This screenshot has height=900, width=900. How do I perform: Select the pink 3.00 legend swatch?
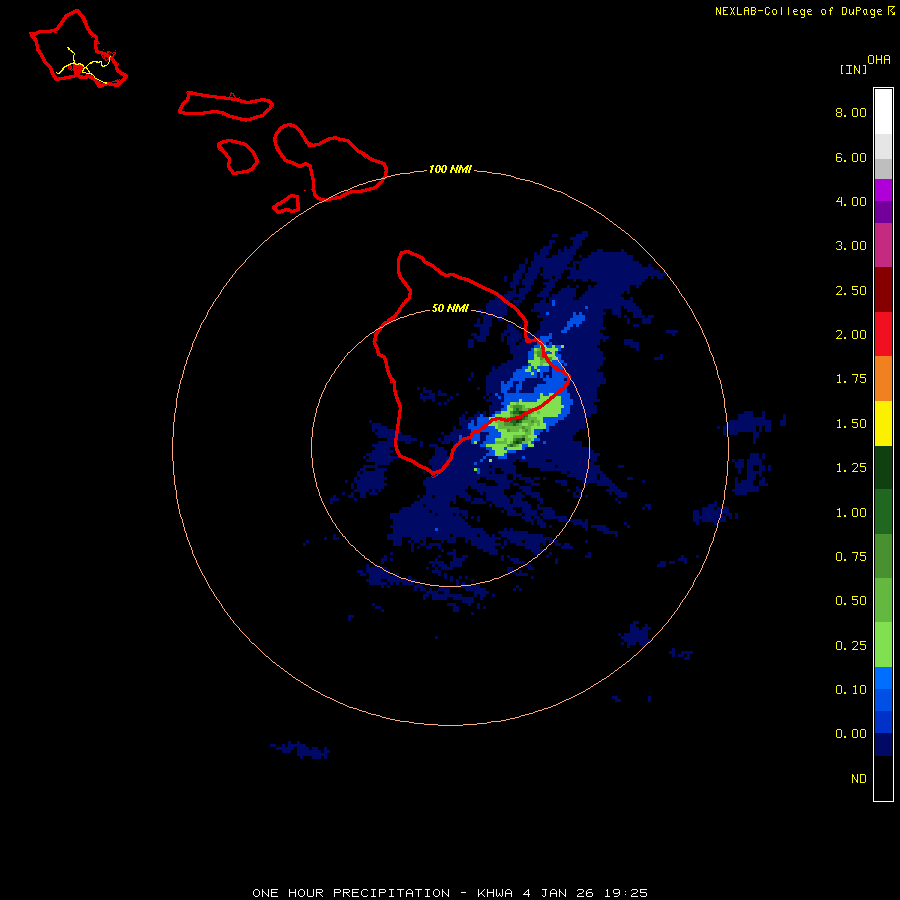883,245
